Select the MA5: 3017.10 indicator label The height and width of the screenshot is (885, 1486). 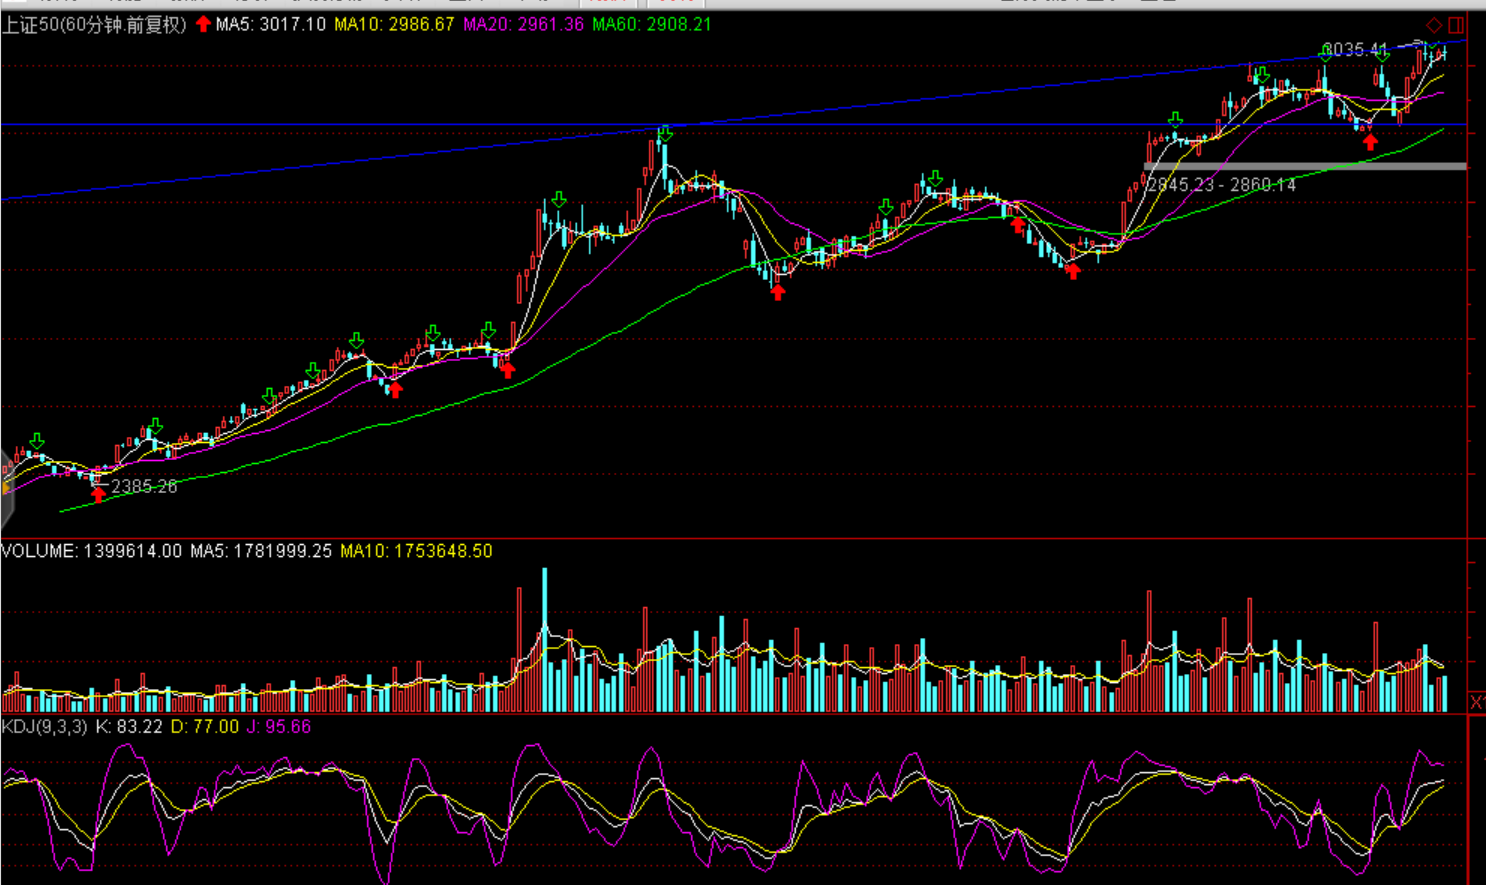pyautogui.click(x=270, y=24)
